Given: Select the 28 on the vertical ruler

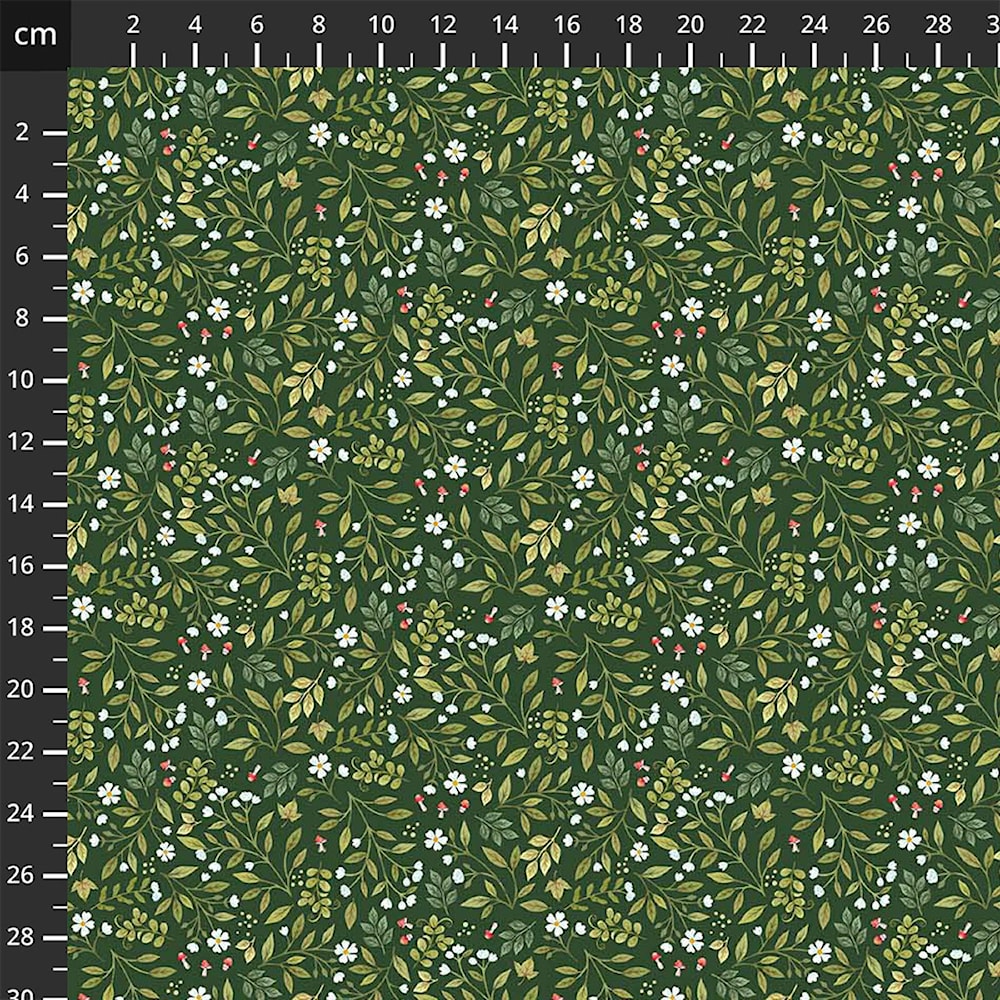Looking at the screenshot, I should (x=20, y=937).
